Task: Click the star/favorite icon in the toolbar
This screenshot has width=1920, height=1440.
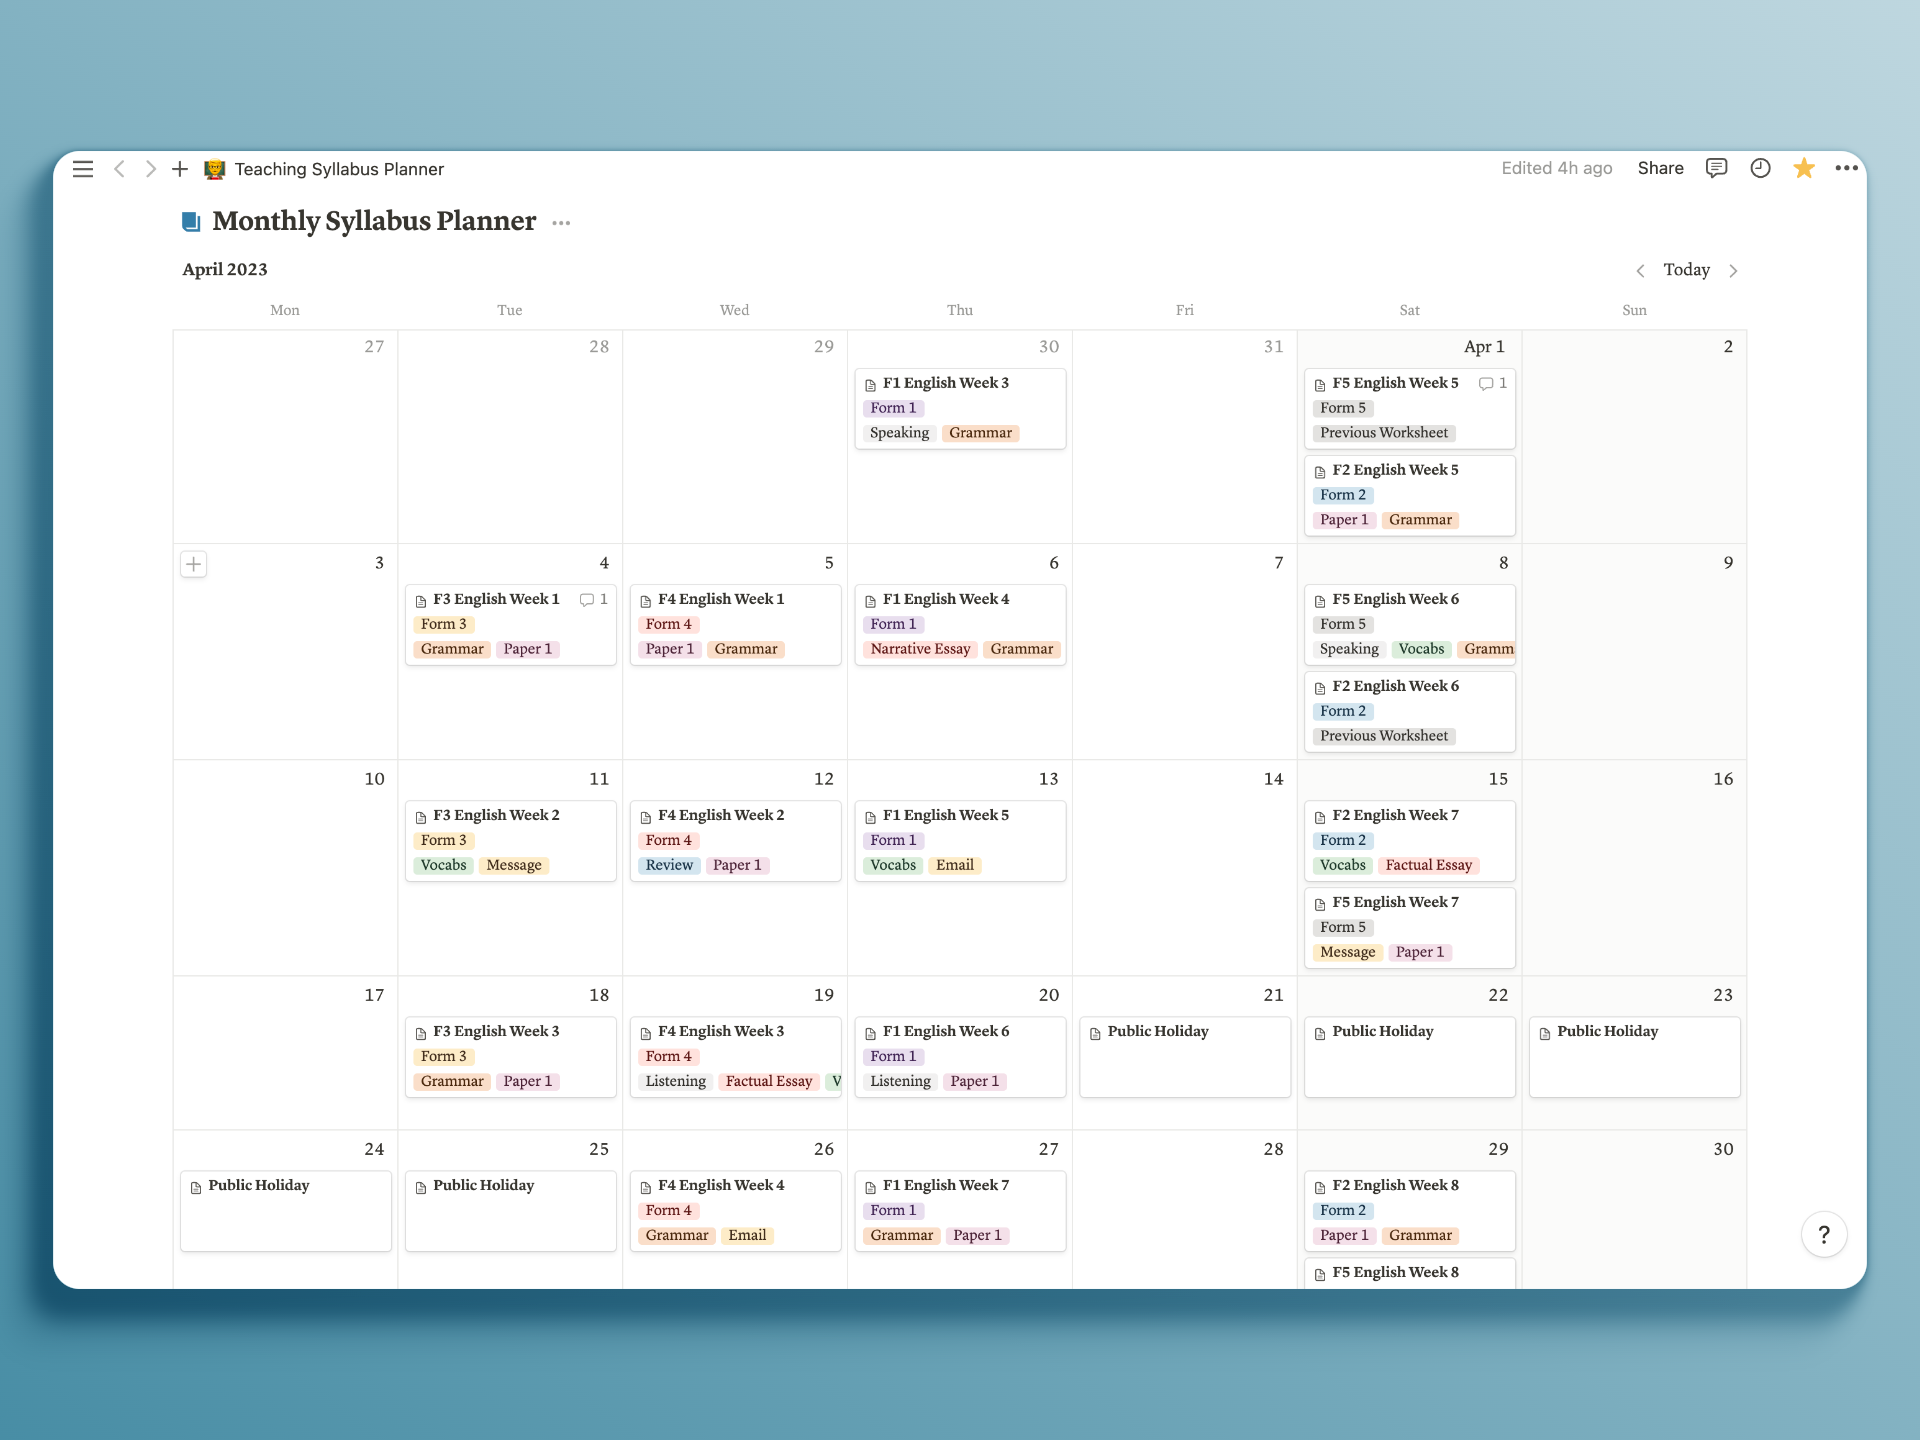Action: (1801, 169)
